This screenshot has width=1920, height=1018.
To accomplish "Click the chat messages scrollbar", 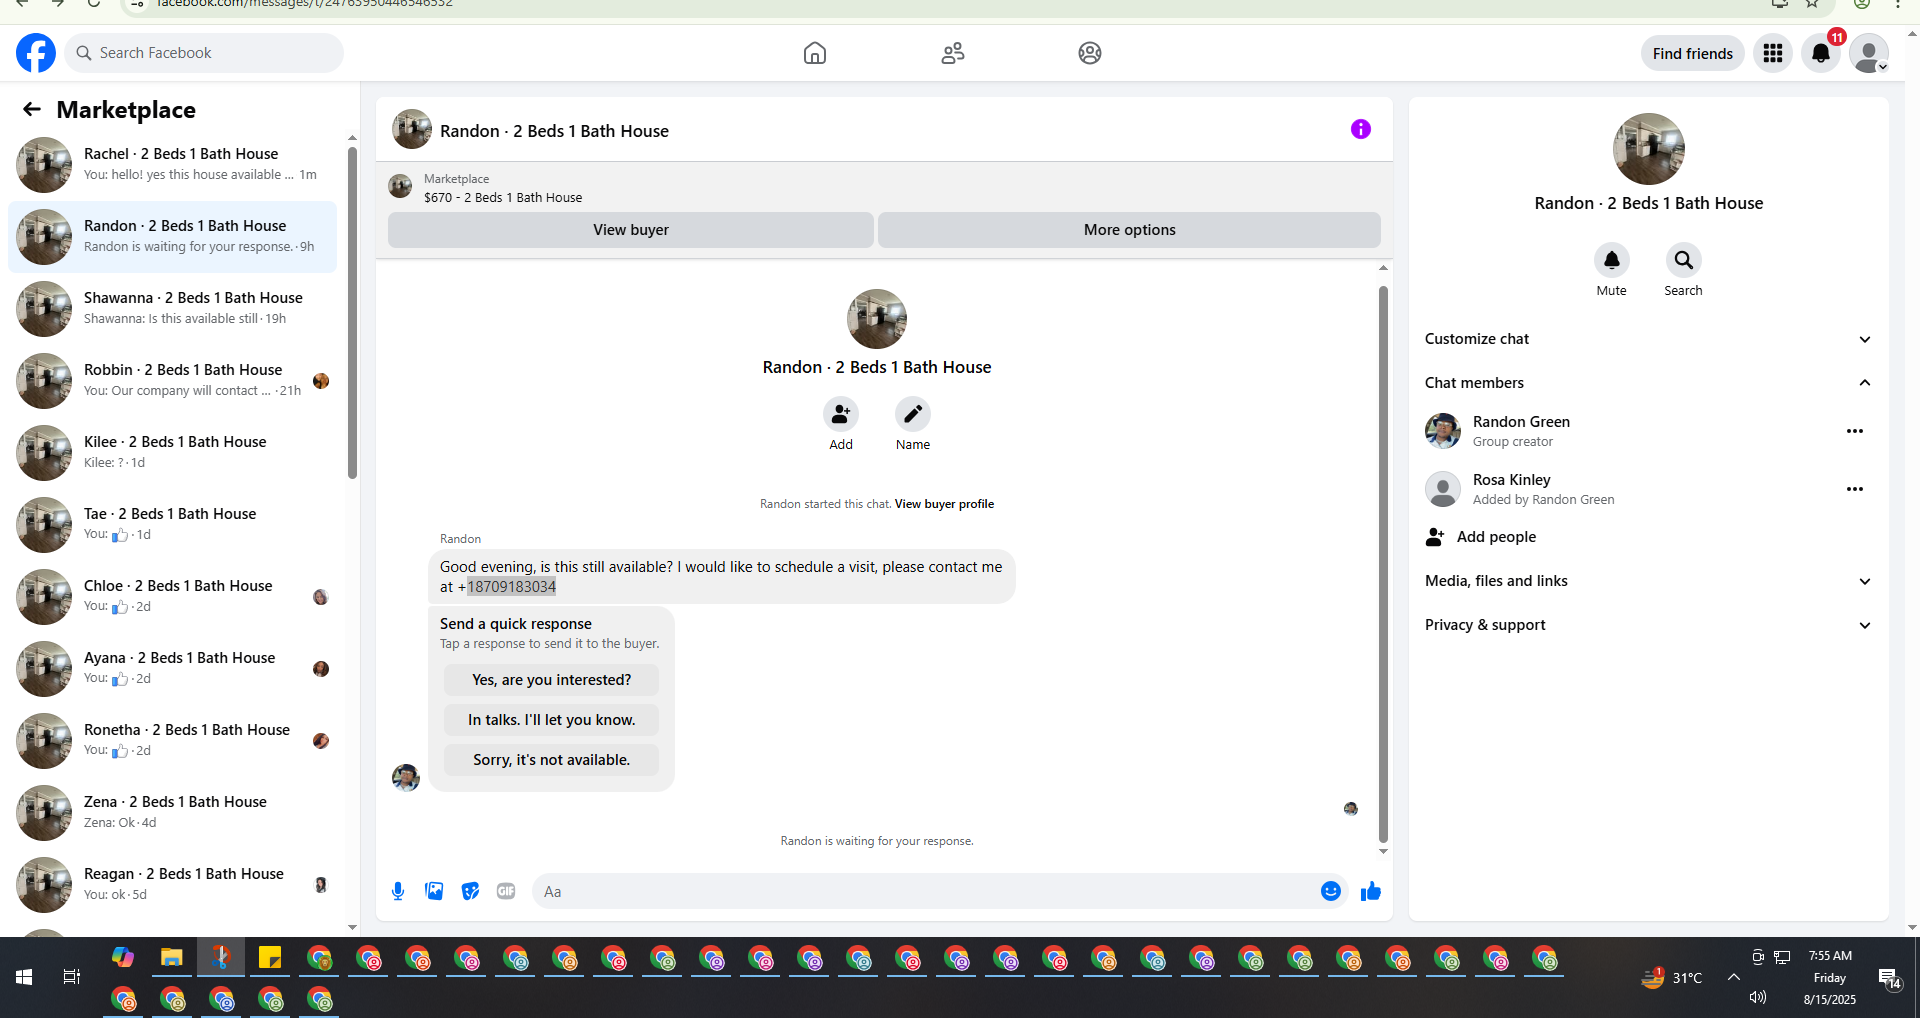I will pyautogui.click(x=1383, y=565).
